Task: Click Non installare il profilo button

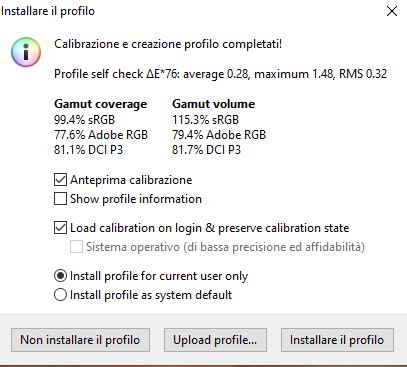Action: [x=80, y=340]
